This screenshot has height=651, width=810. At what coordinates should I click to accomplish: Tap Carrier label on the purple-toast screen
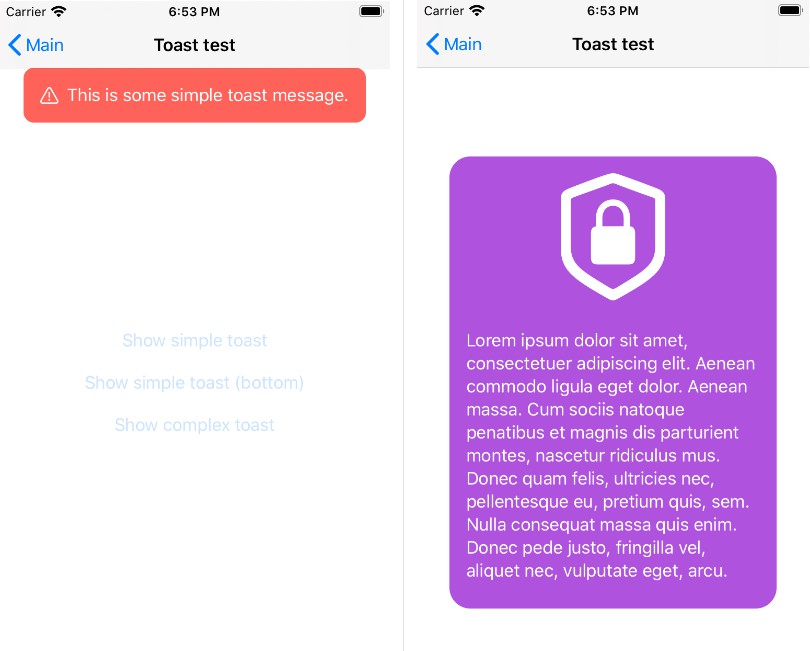pos(444,10)
